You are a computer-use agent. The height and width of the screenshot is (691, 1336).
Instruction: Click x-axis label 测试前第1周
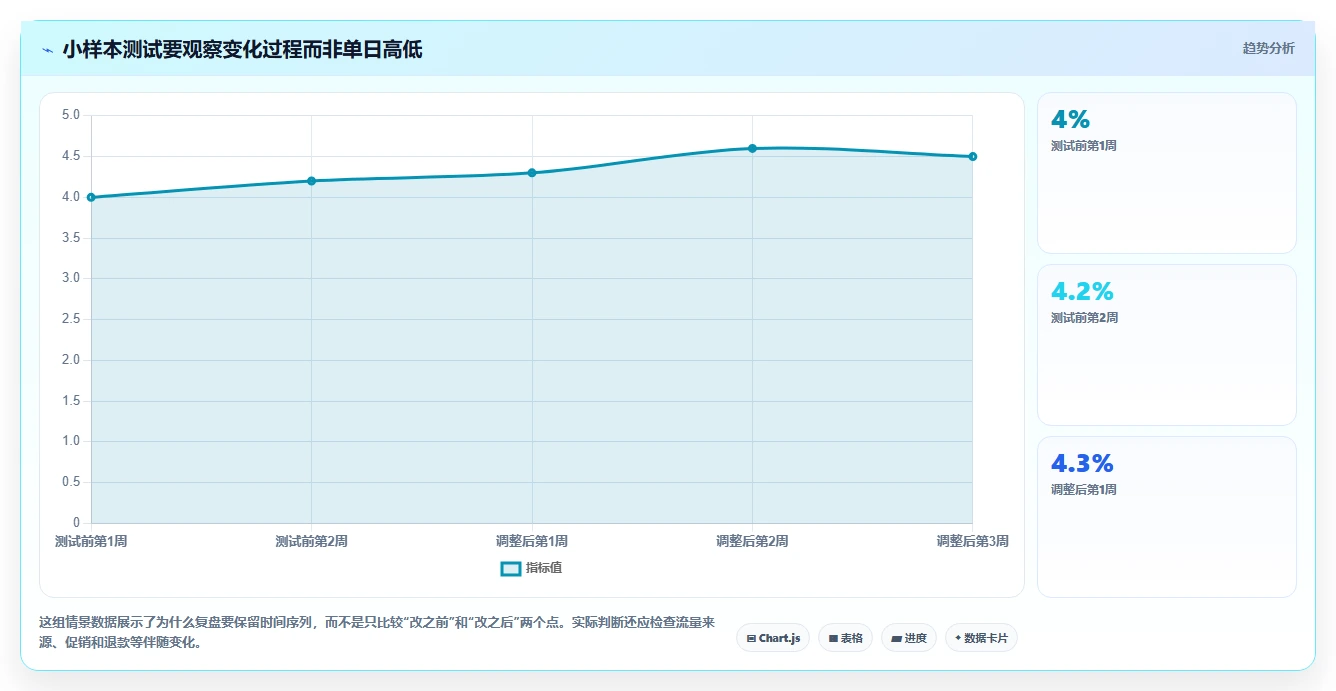pos(91,541)
